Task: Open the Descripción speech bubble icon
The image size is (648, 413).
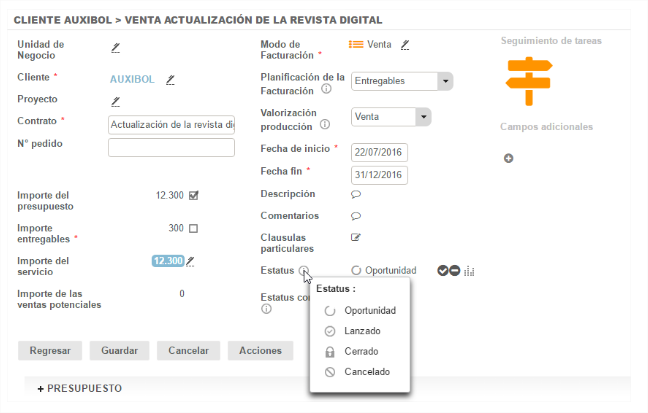Action: (x=355, y=194)
